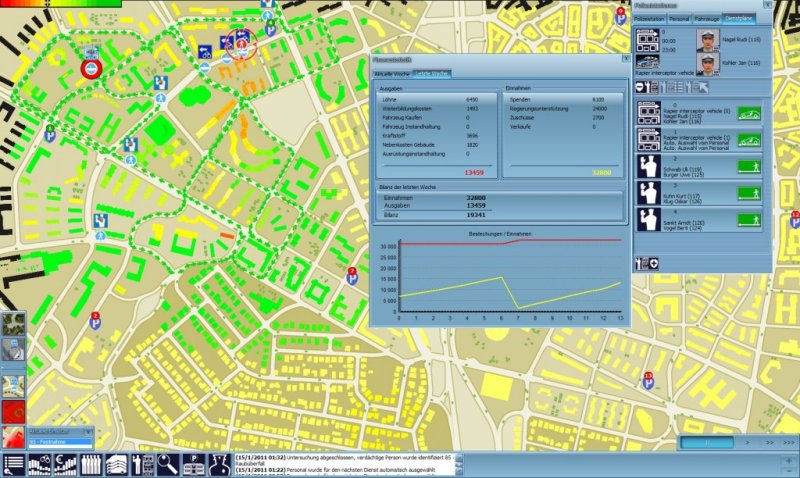Toggle green car button for shift 0
The height and width of the screenshot is (478, 800).
[x=750, y=114]
